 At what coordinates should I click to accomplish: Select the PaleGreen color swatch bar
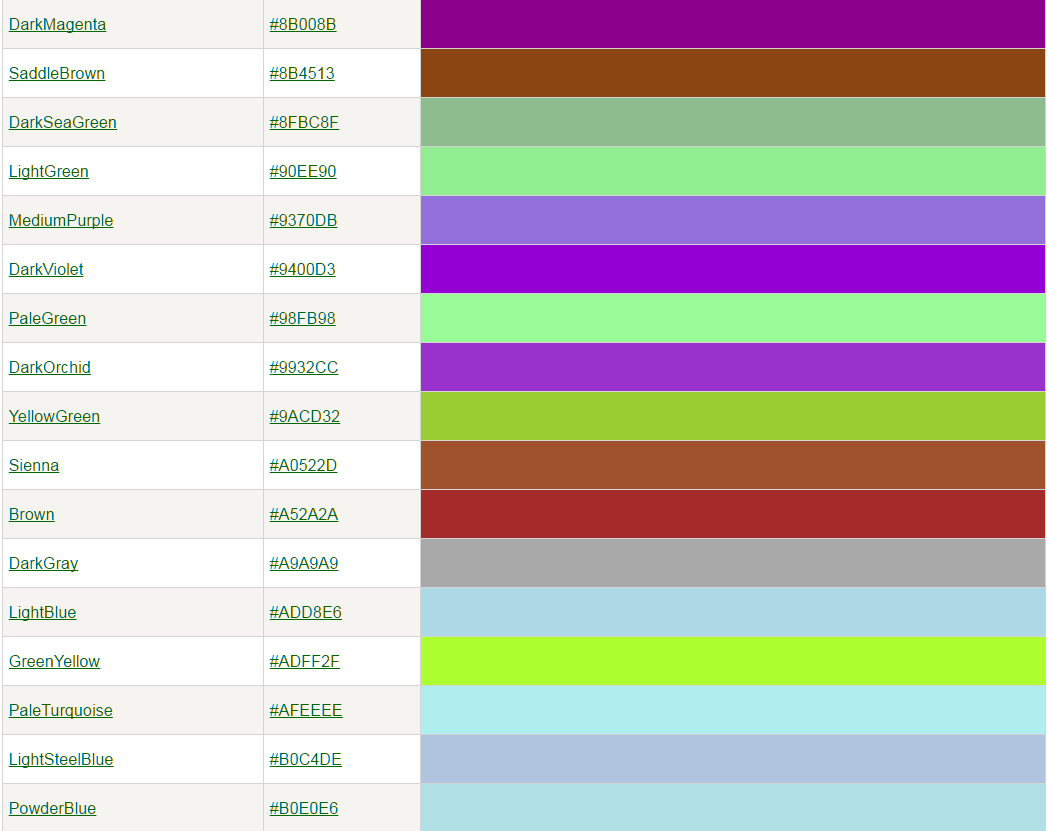pyautogui.click(x=732, y=318)
